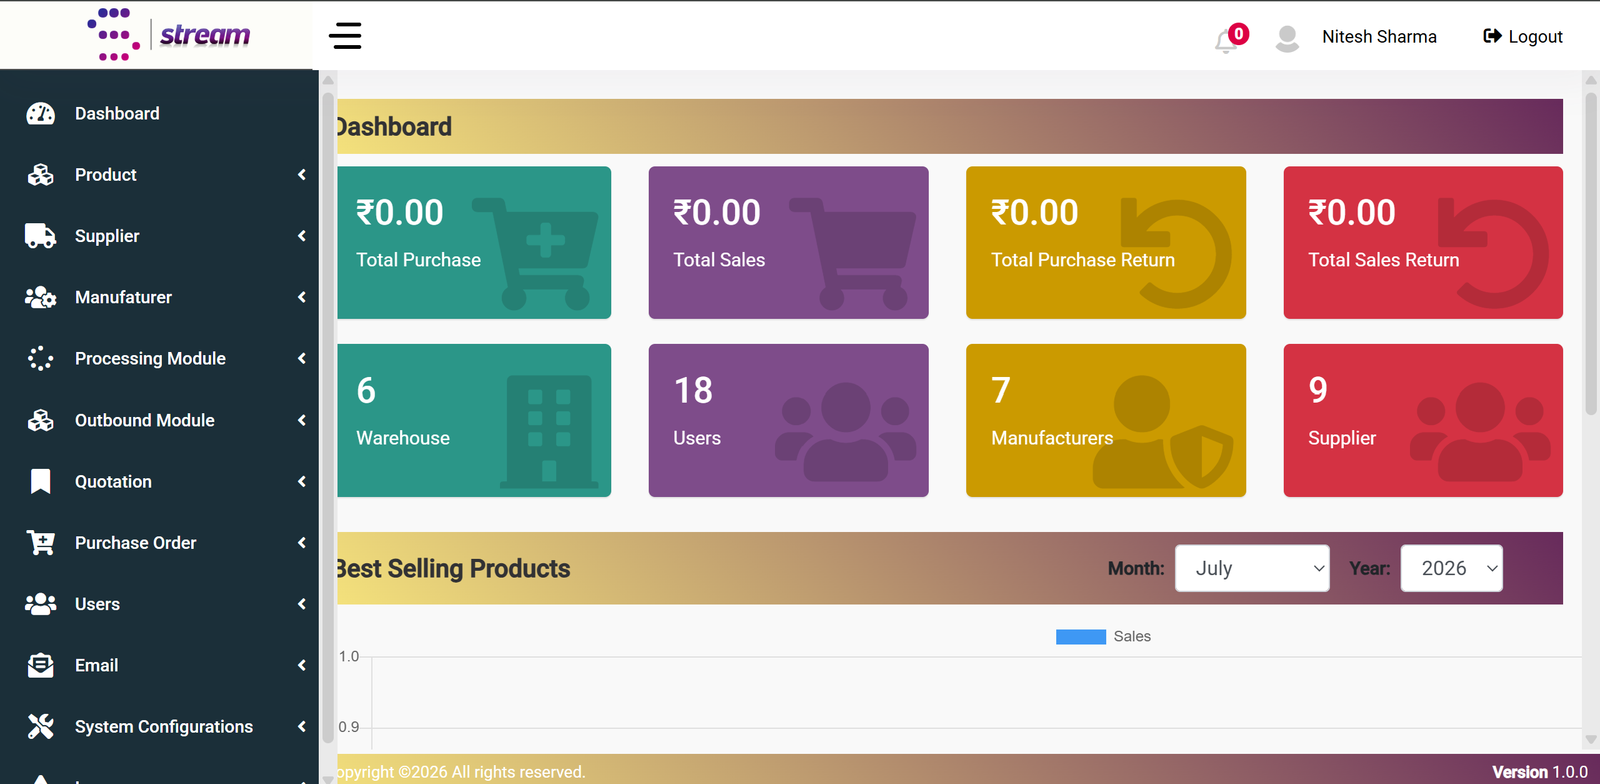1600x784 pixels.
Task: Click the Logout arrow icon
Action: [x=1492, y=36]
